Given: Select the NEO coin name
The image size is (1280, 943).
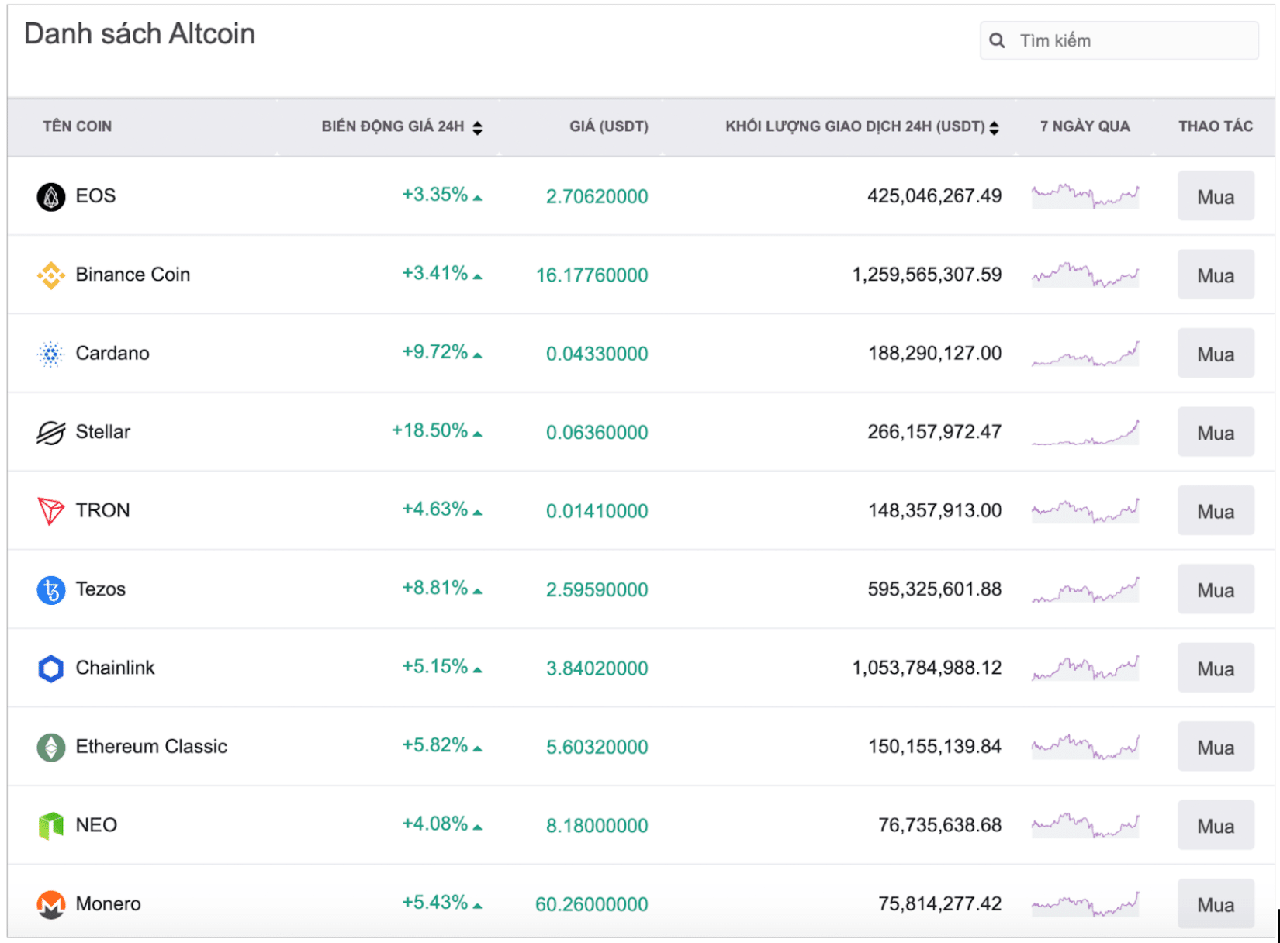Looking at the screenshot, I should point(97,825).
